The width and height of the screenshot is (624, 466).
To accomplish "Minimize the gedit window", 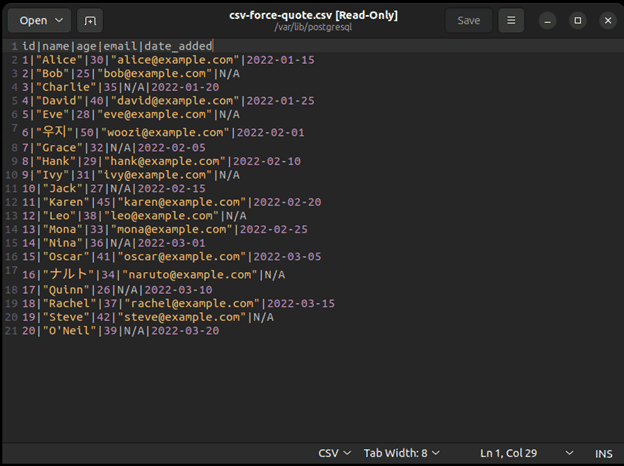I will [548, 20].
